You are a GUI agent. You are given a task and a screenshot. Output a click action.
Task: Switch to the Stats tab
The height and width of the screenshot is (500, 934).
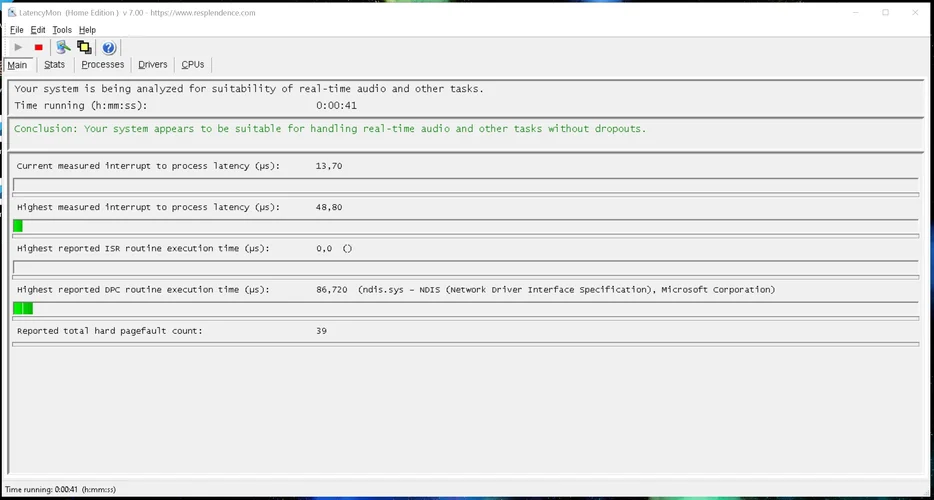pyautogui.click(x=54, y=64)
